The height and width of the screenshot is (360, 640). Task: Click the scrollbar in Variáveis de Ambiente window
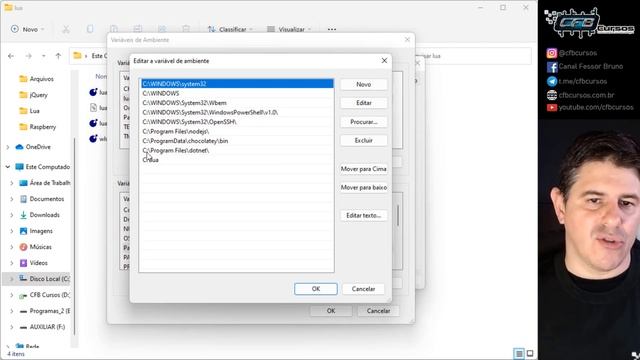pos(398,215)
